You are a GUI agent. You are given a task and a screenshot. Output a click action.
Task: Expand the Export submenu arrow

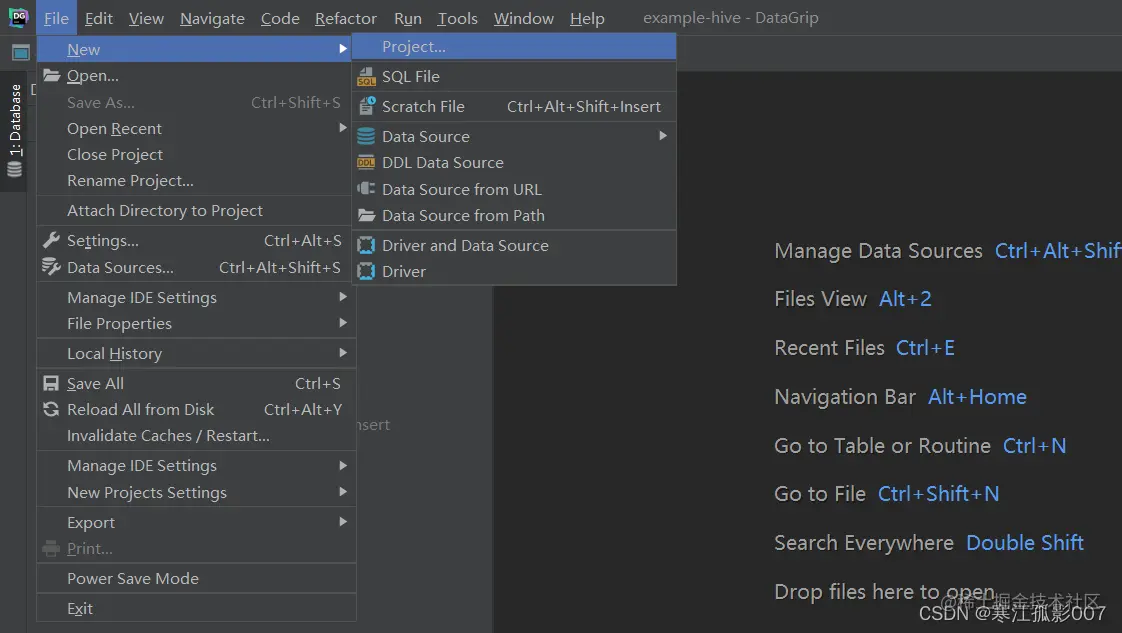pyautogui.click(x=343, y=521)
